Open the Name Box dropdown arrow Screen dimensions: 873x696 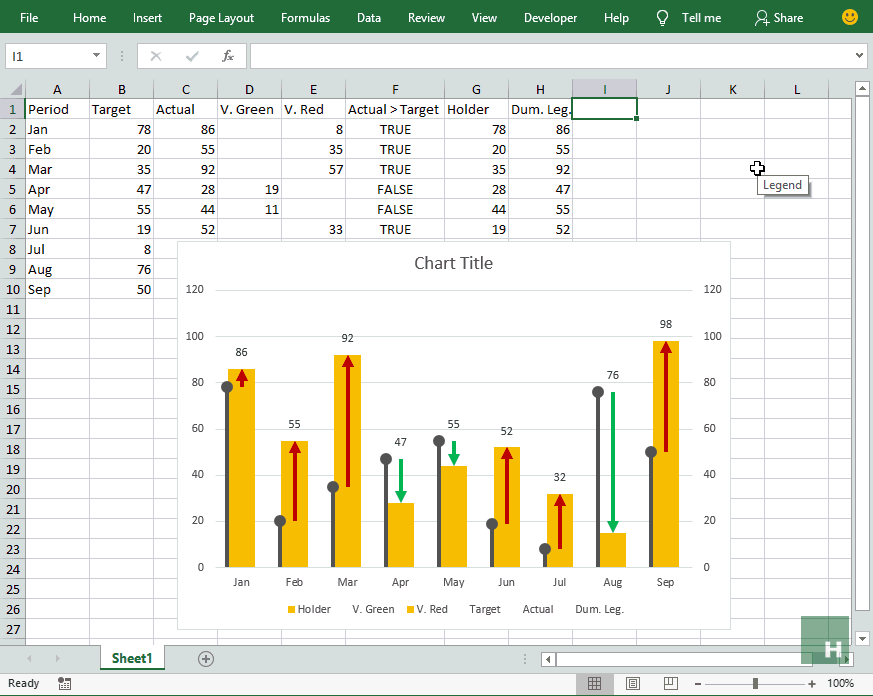tap(96, 56)
